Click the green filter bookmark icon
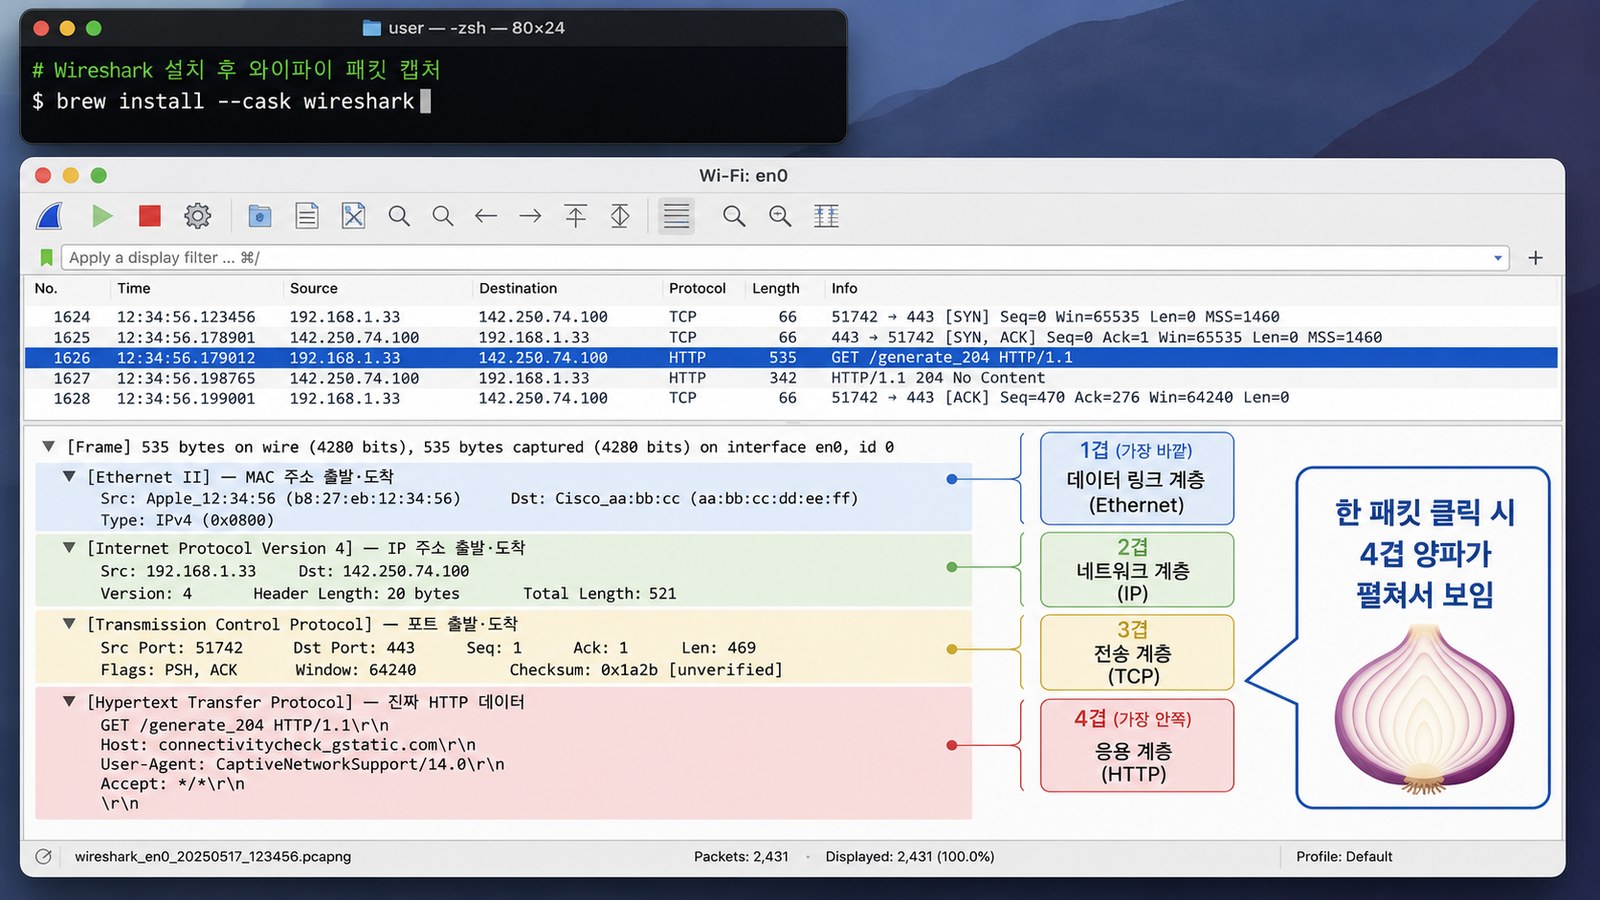Screen dimensions: 1600x900 [46, 258]
